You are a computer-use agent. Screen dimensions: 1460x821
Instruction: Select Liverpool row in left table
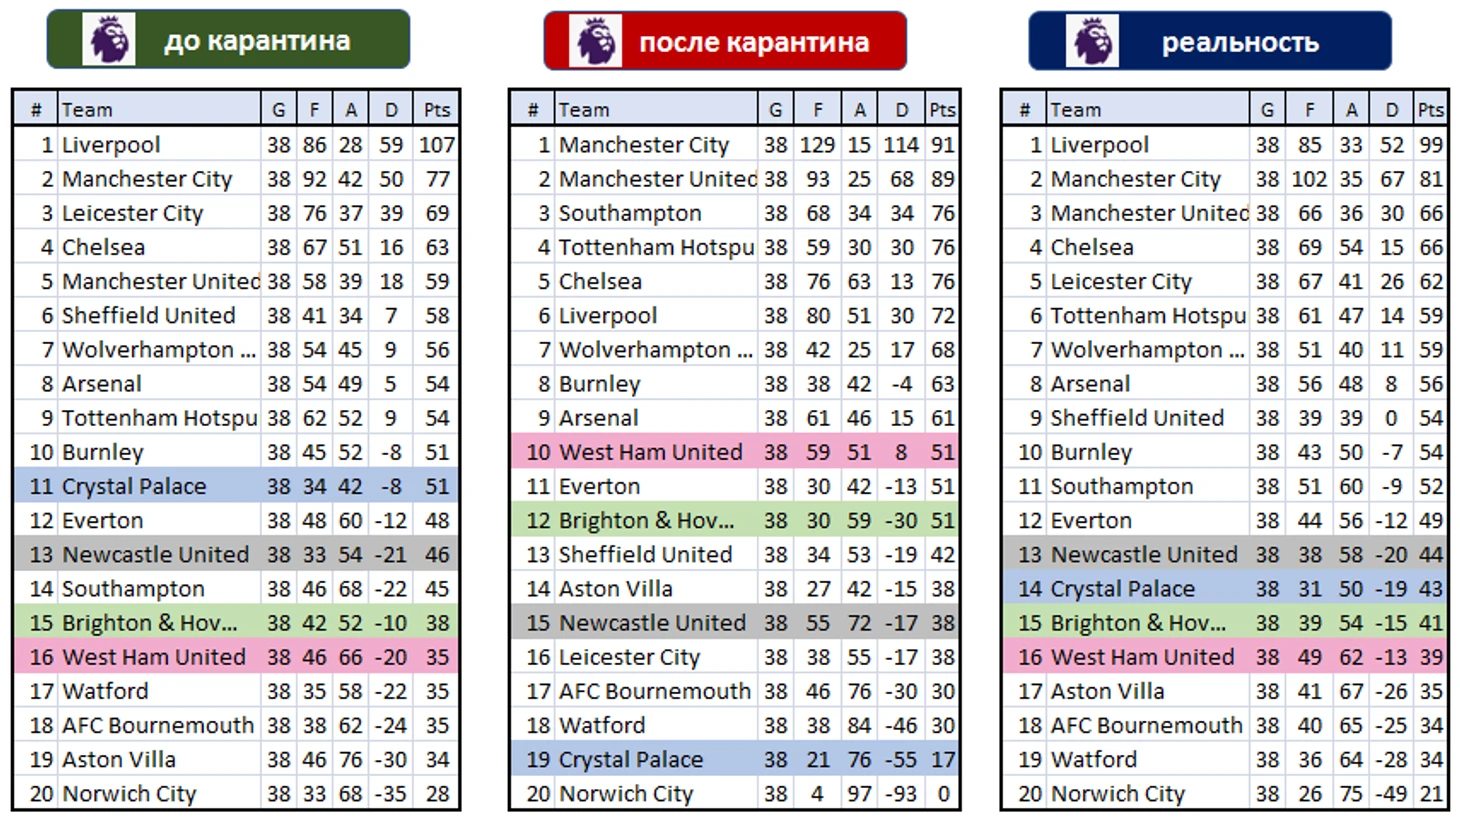coord(236,144)
